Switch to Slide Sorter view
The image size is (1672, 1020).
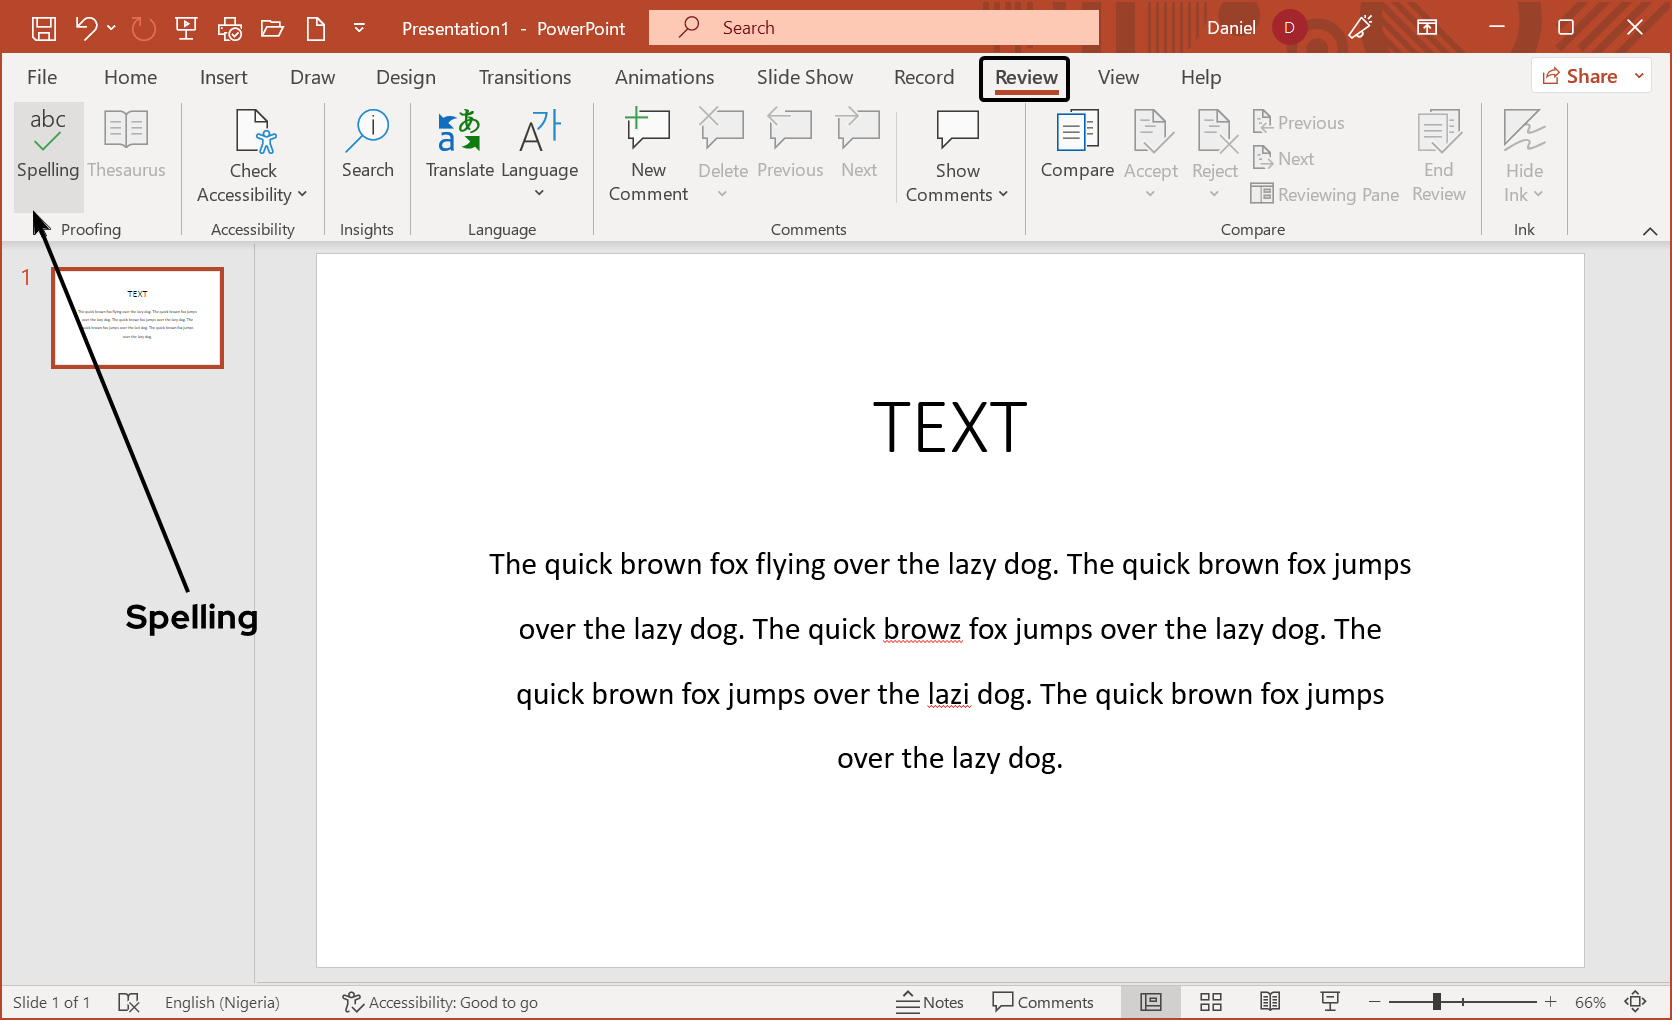[1210, 1001]
